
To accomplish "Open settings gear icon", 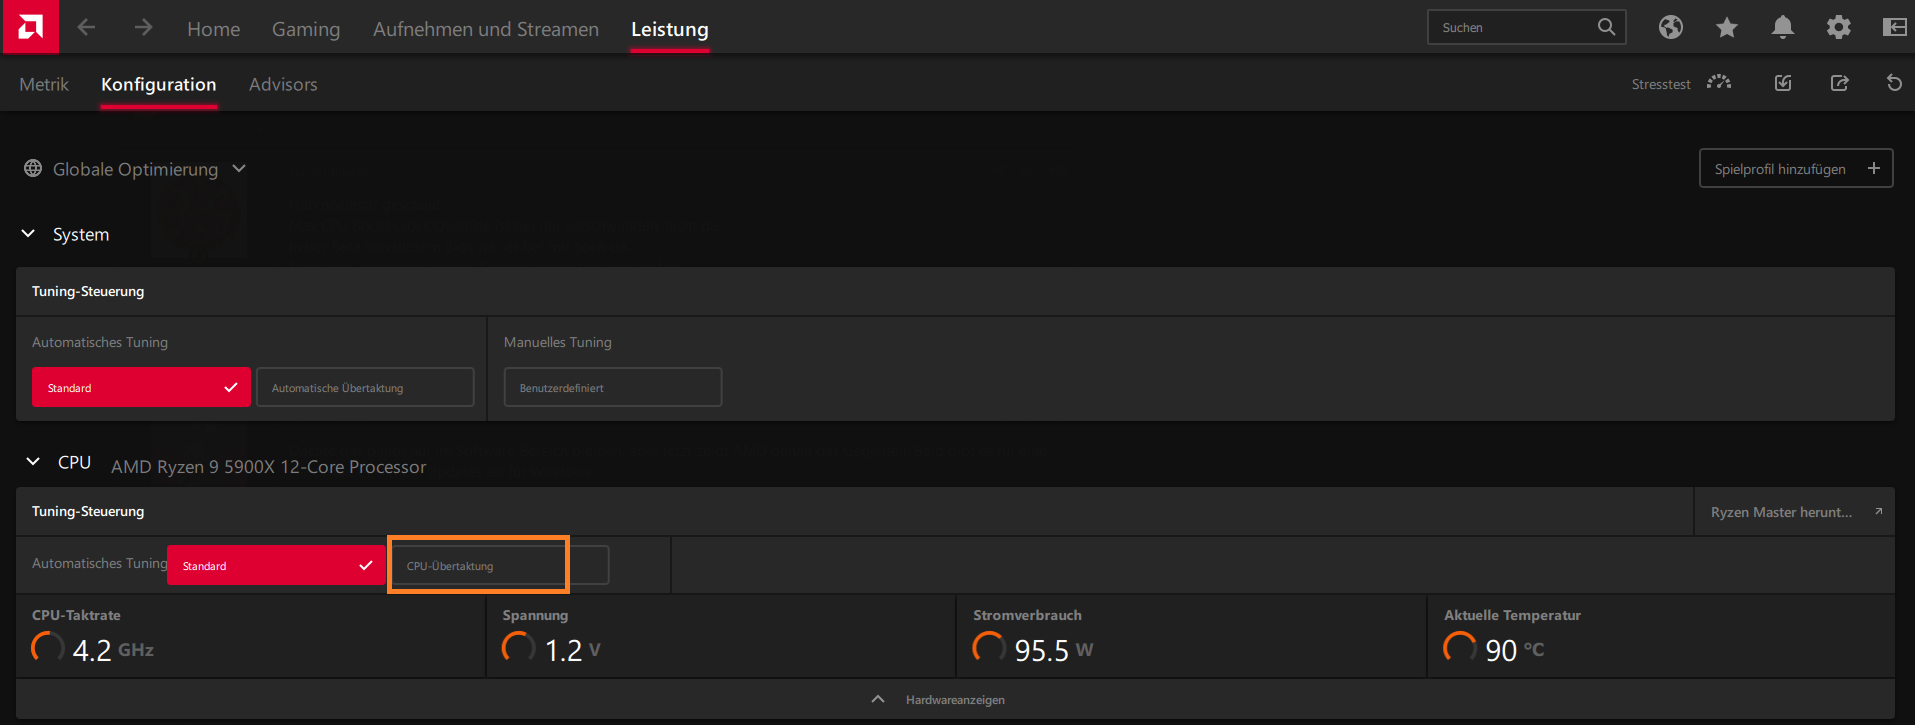I will [x=1839, y=27].
